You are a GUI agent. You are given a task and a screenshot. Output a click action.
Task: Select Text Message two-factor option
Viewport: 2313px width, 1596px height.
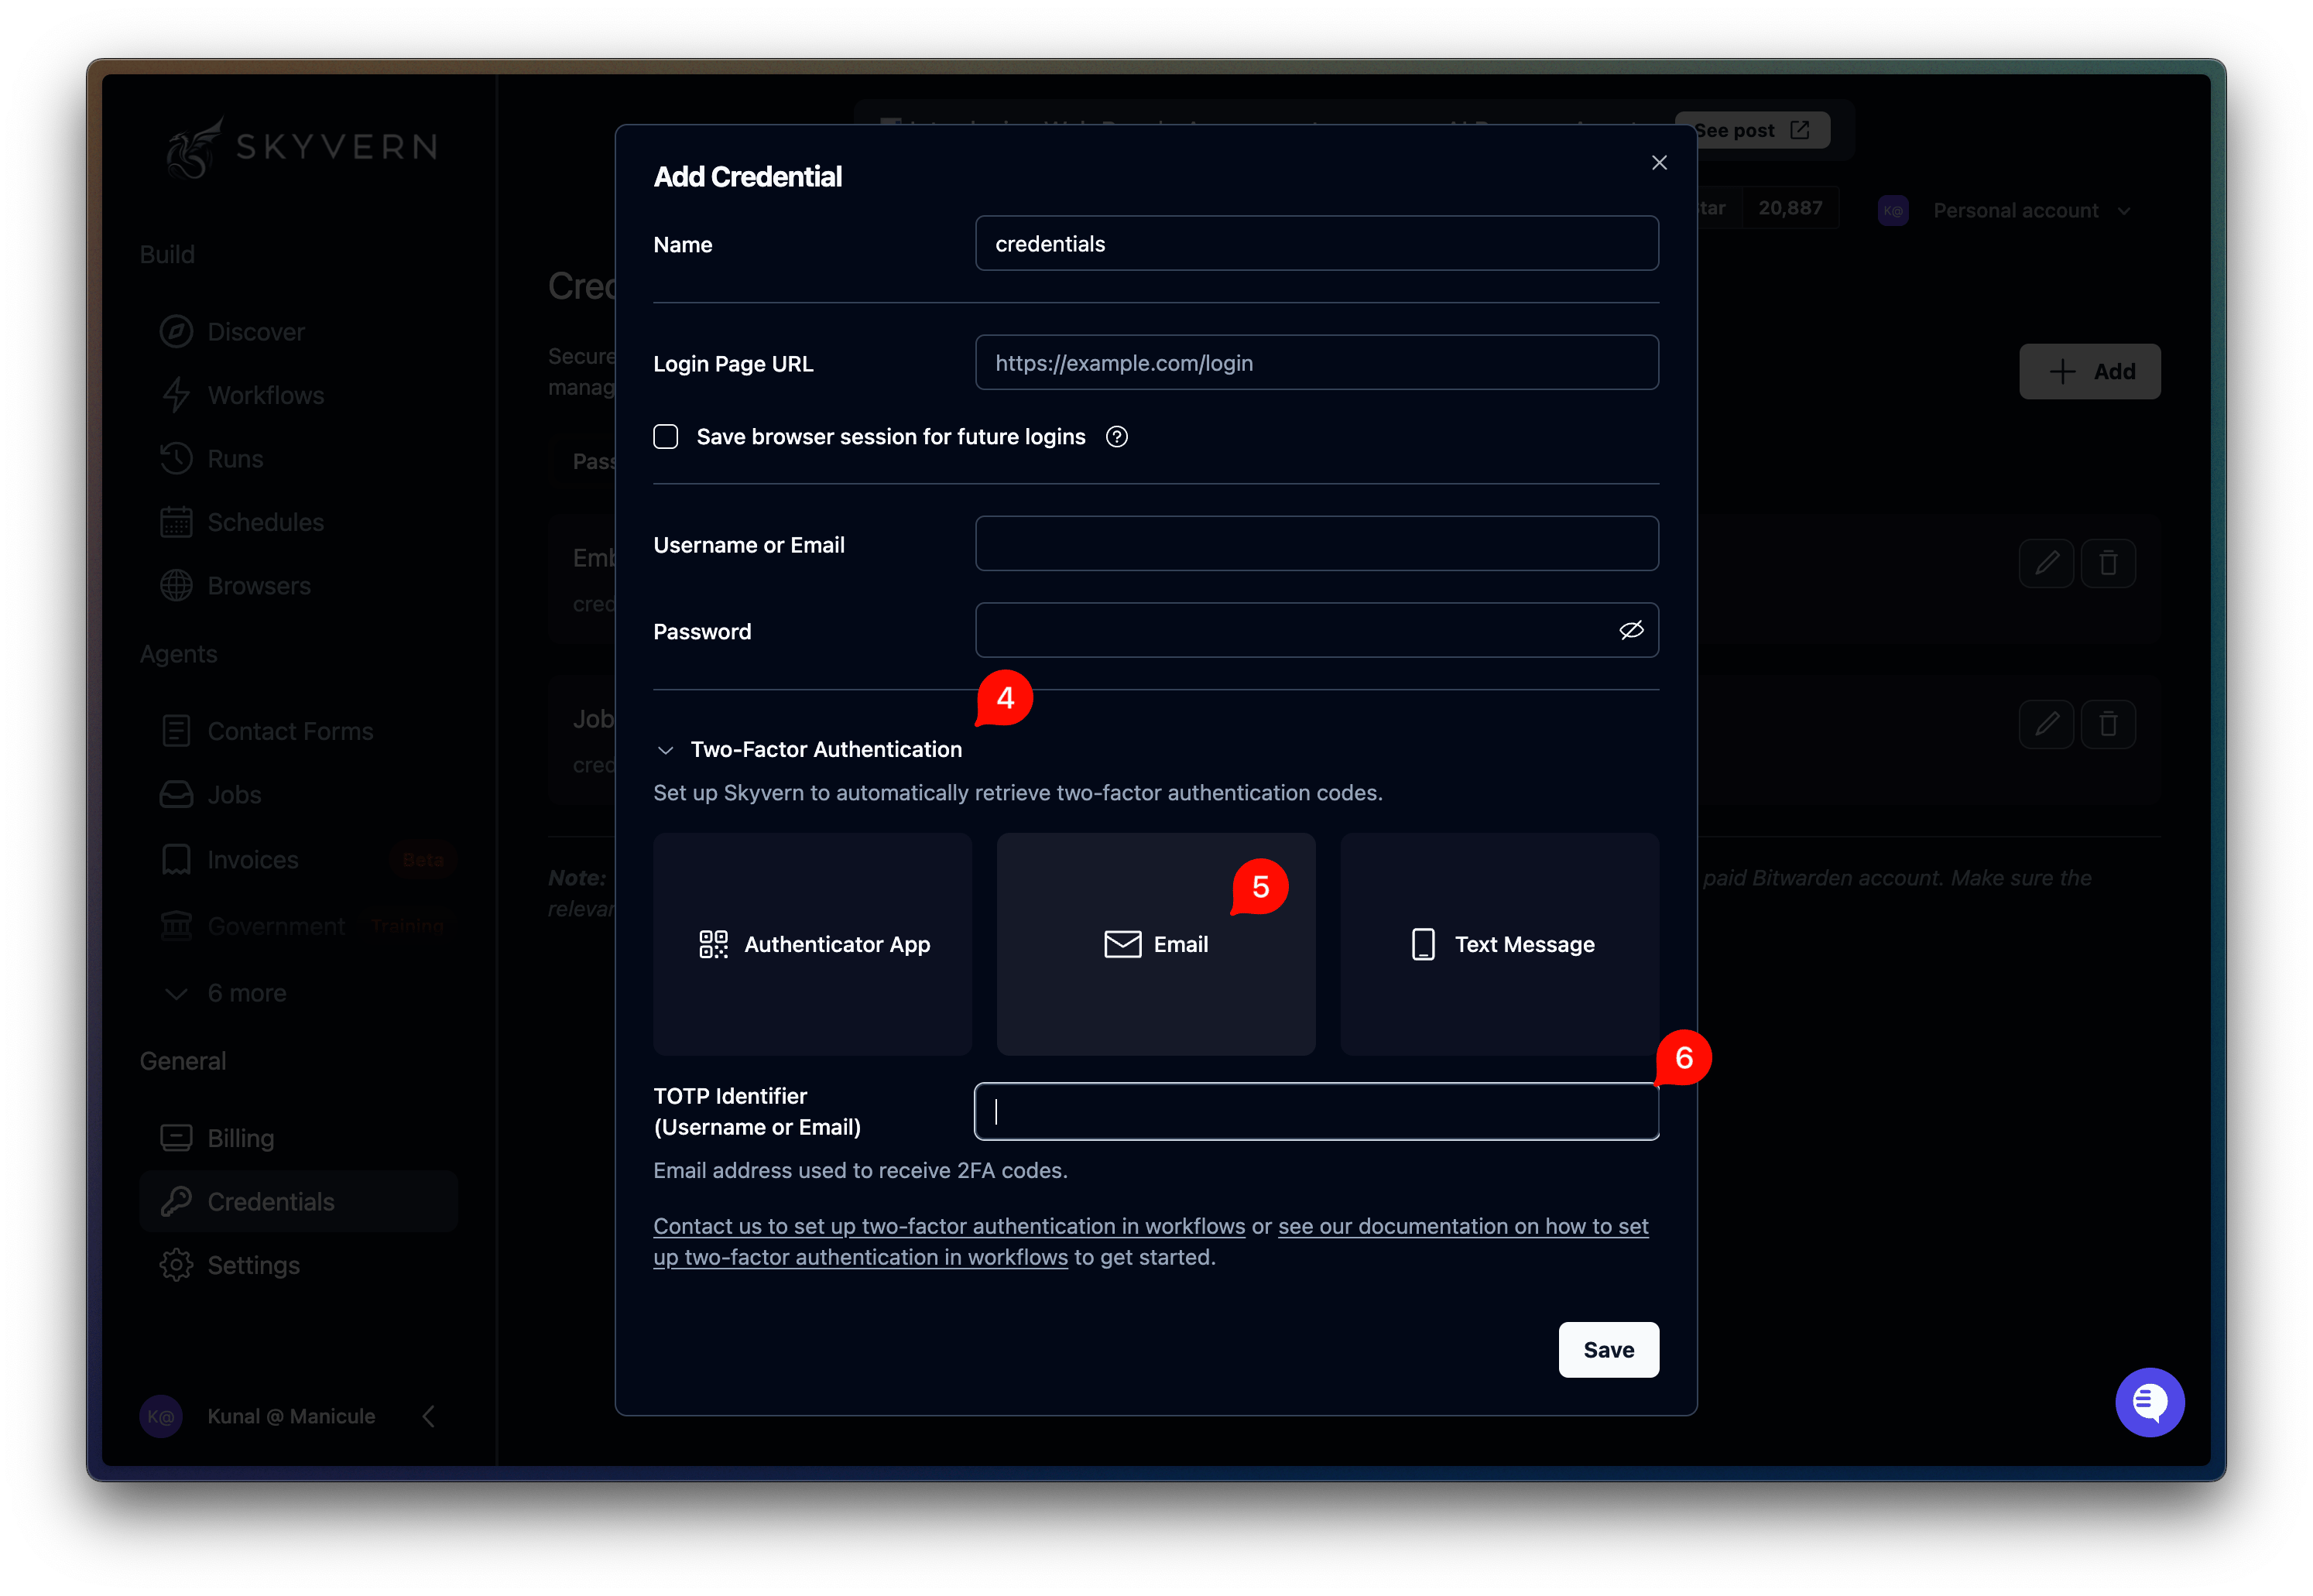(x=1499, y=944)
